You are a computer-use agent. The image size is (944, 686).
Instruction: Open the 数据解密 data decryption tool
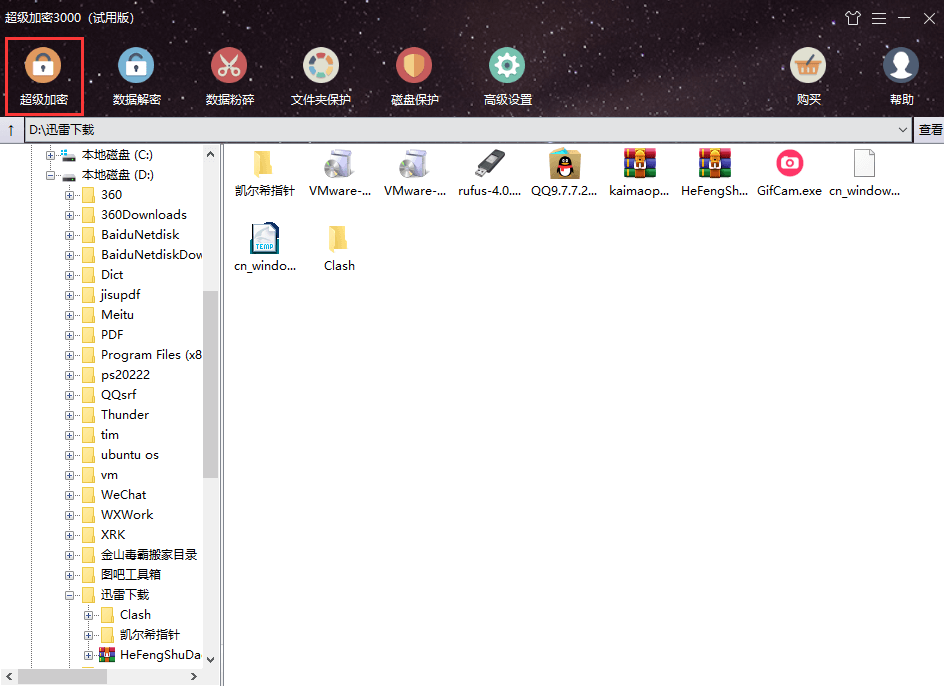pyautogui.click(x=136, y=67)
